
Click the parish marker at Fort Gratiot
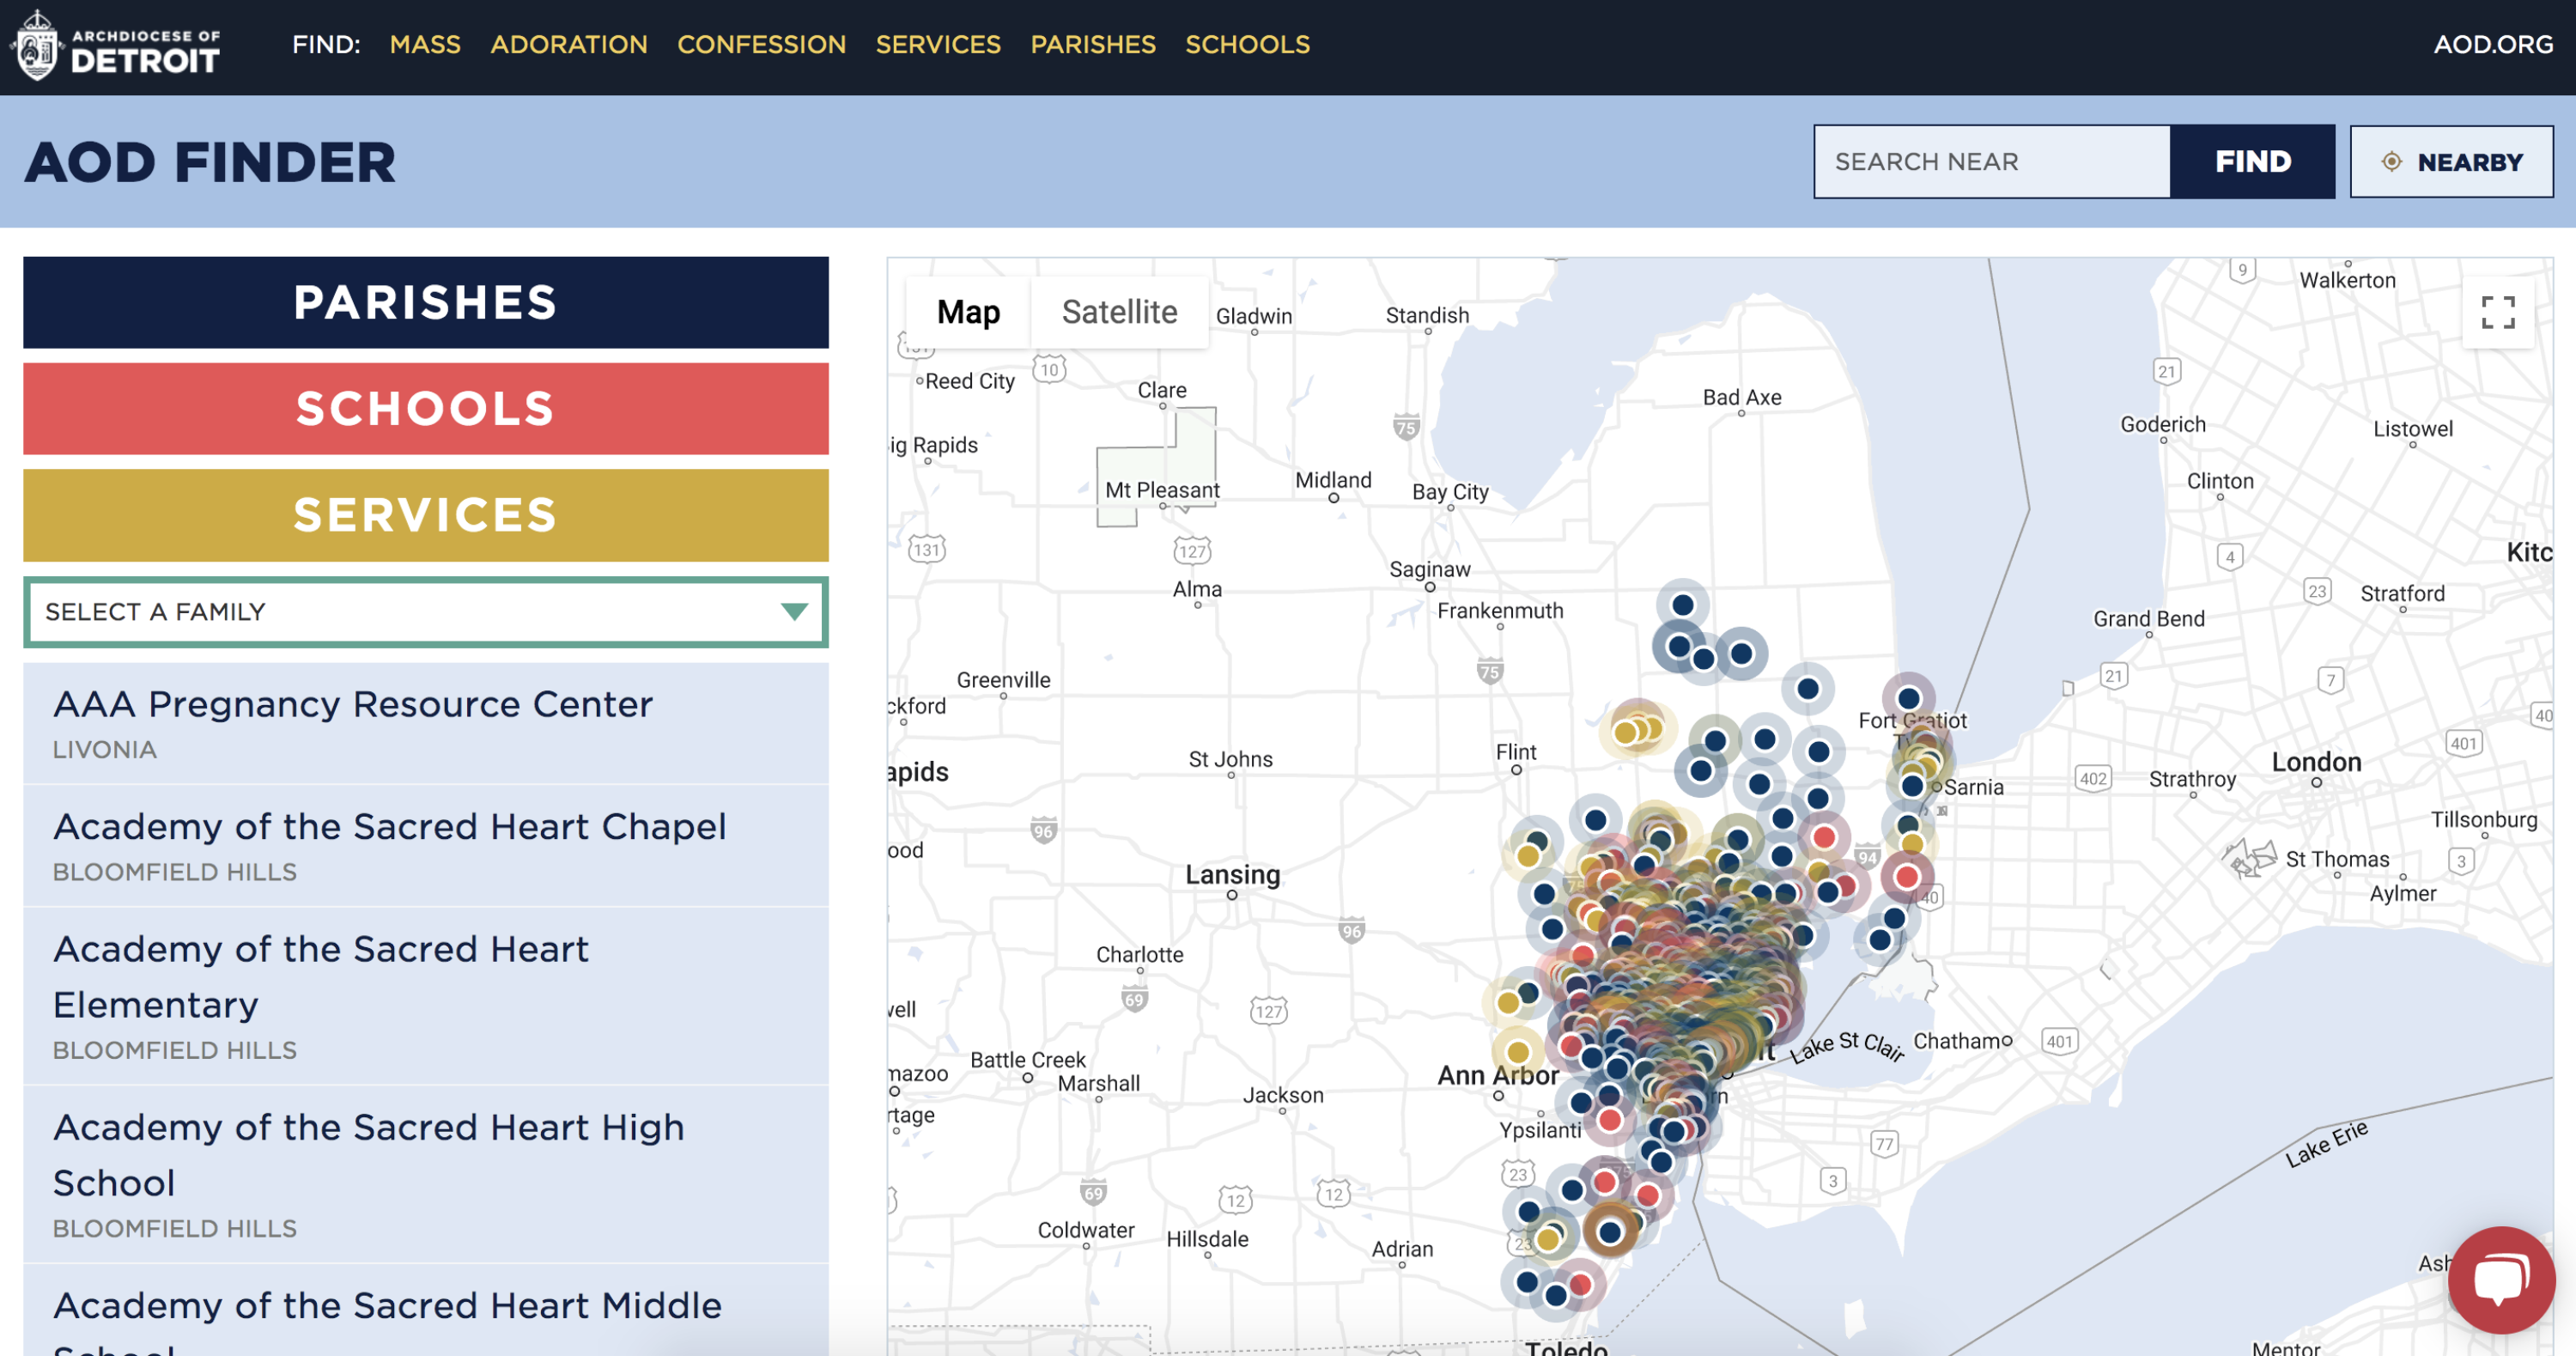coord(1908,698)
